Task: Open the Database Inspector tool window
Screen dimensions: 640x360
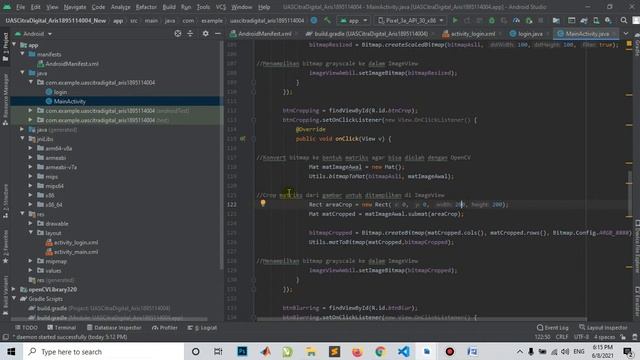Action: point(114,328)
